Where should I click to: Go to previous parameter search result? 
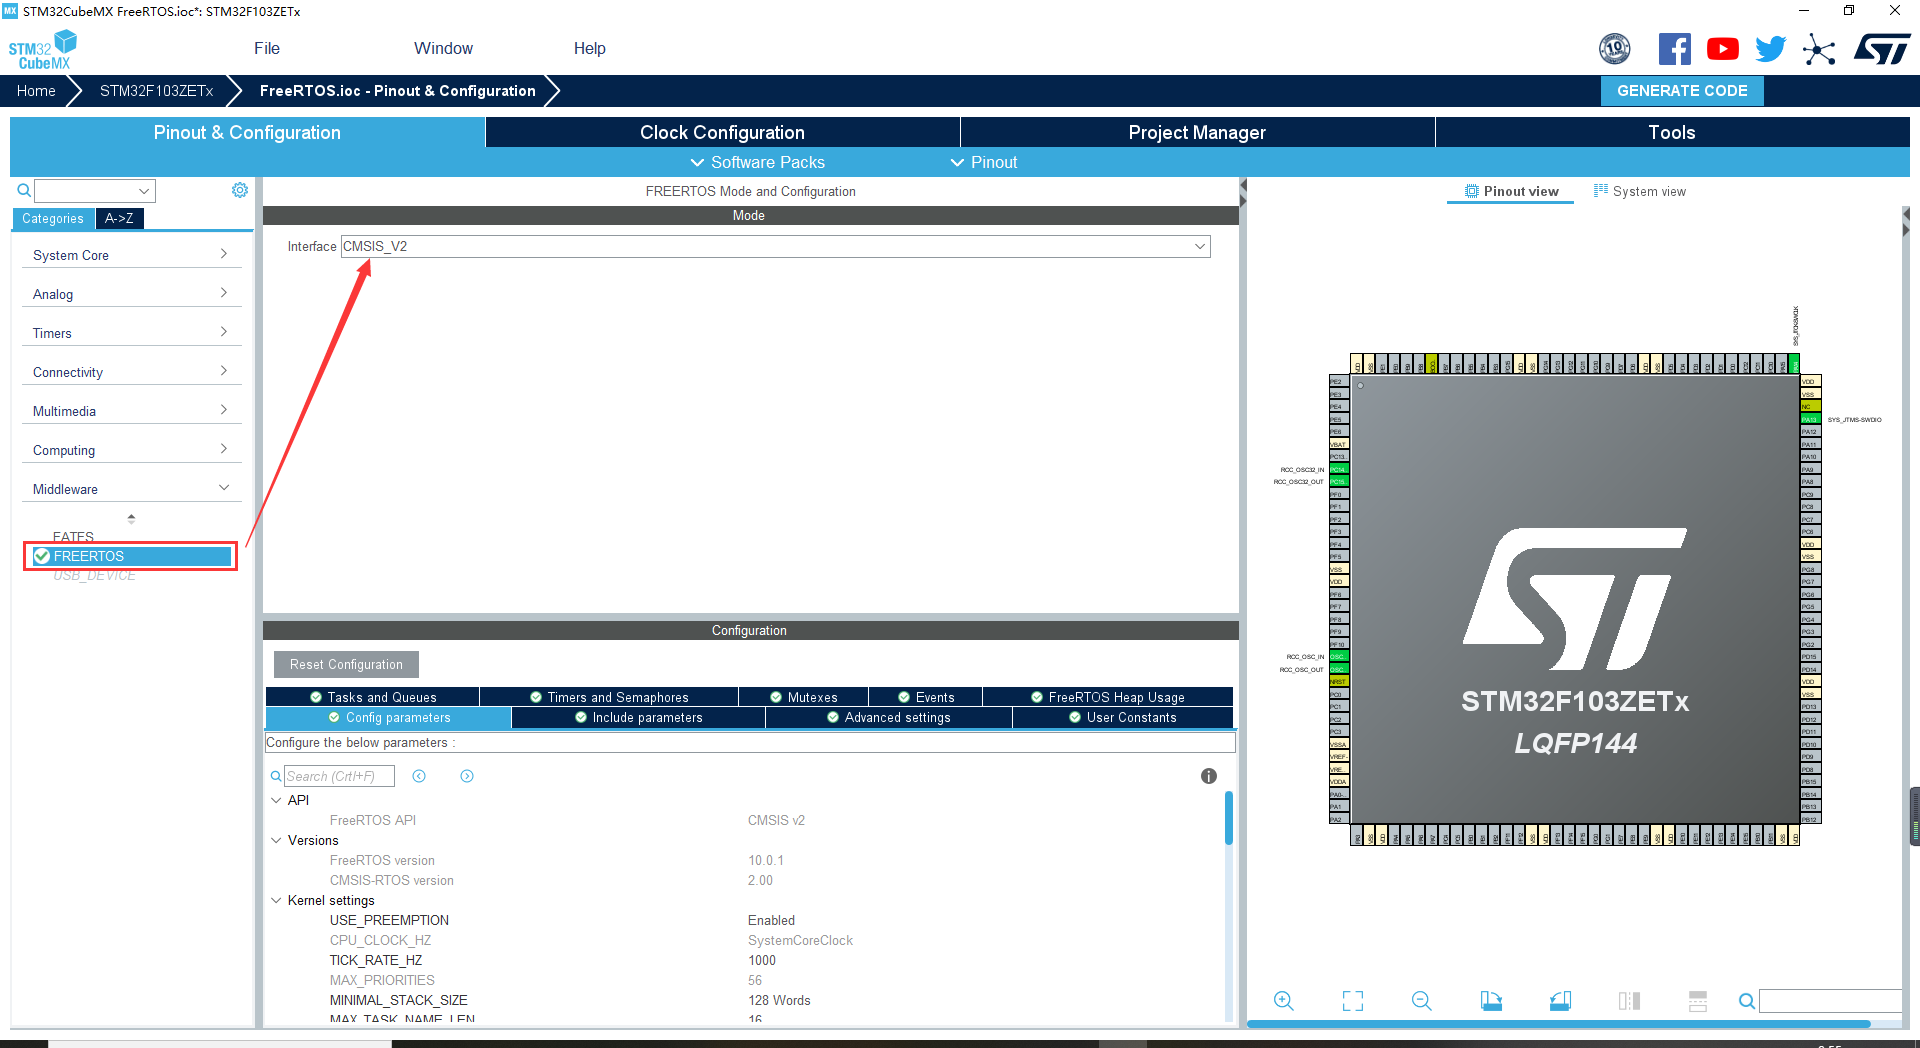(419, 776)
